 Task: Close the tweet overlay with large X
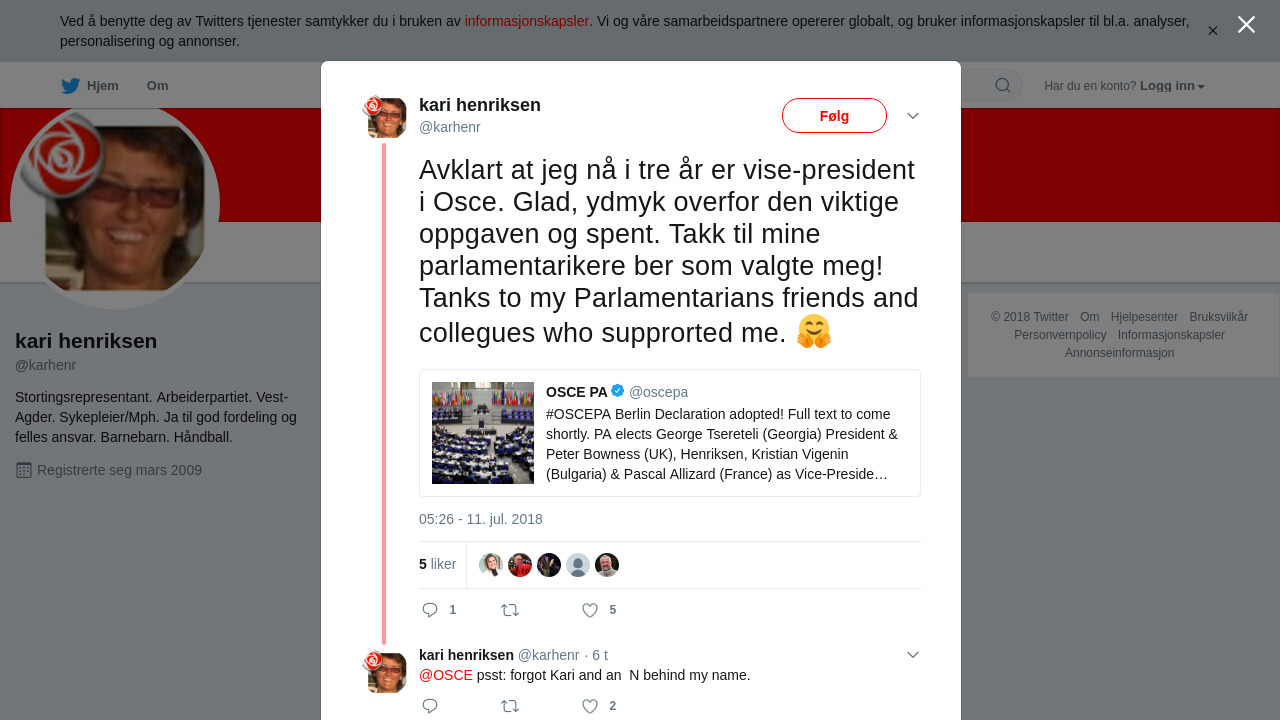point(1246,25)
